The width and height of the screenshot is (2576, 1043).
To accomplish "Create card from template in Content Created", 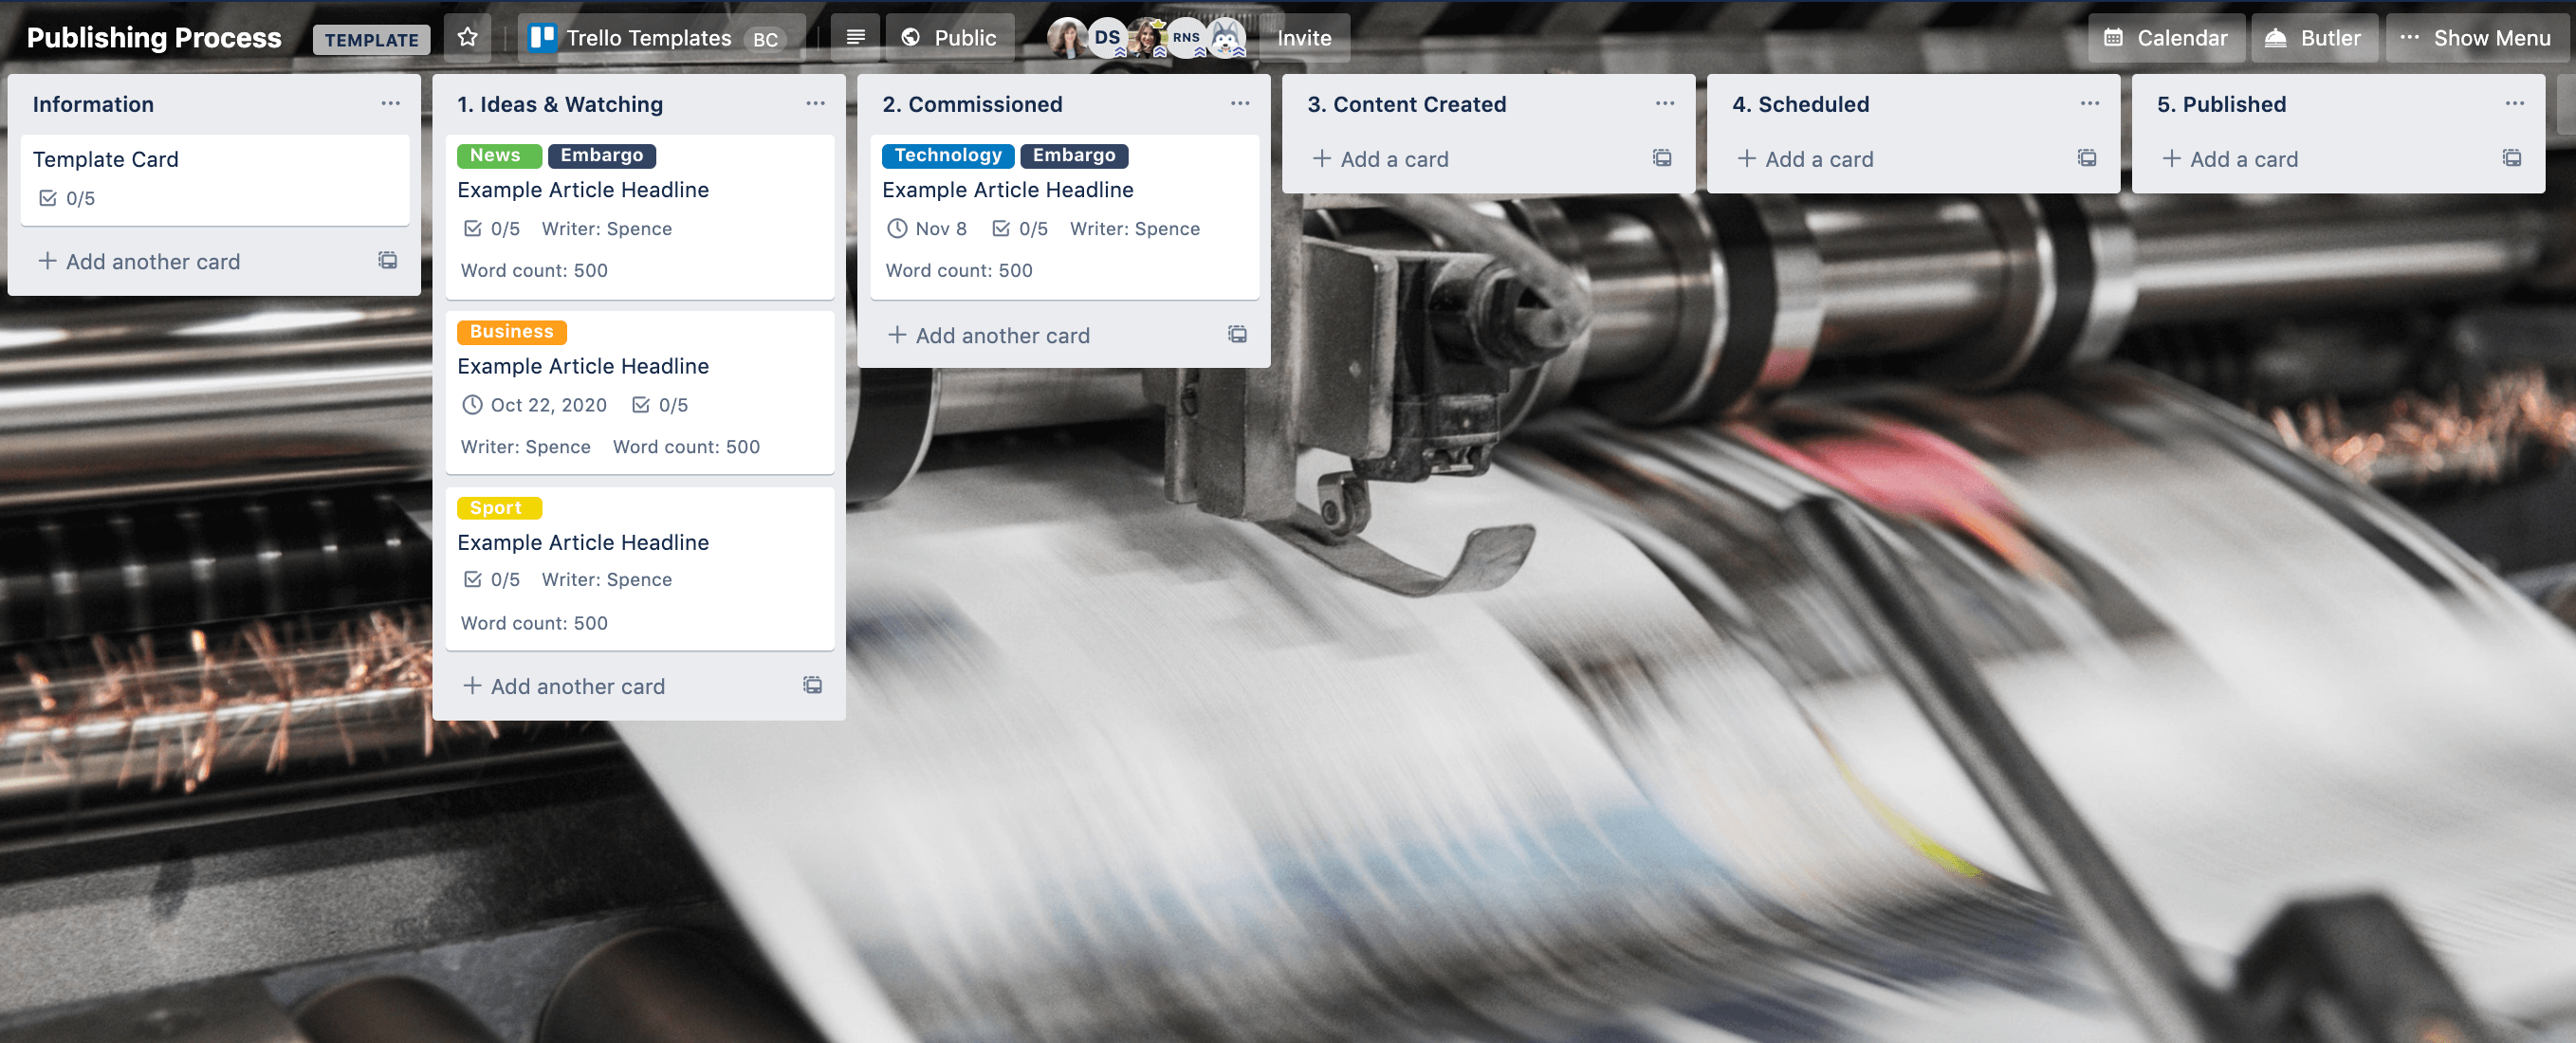I will coord(1662,158).
